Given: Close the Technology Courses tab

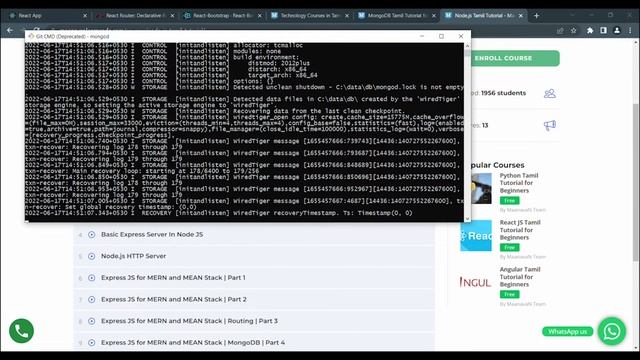Looking at the screenshot, I should pos(347,16).
